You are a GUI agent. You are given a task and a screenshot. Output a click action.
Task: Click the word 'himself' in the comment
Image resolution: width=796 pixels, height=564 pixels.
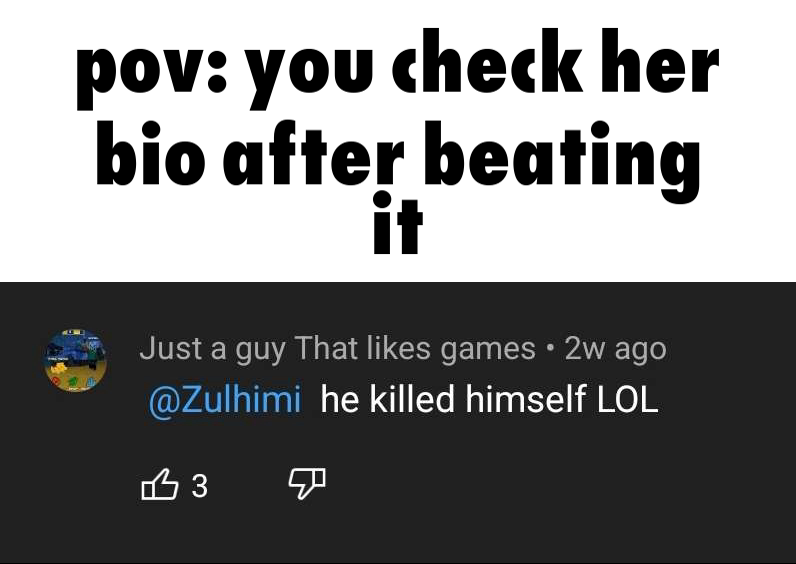coord(525,399)
